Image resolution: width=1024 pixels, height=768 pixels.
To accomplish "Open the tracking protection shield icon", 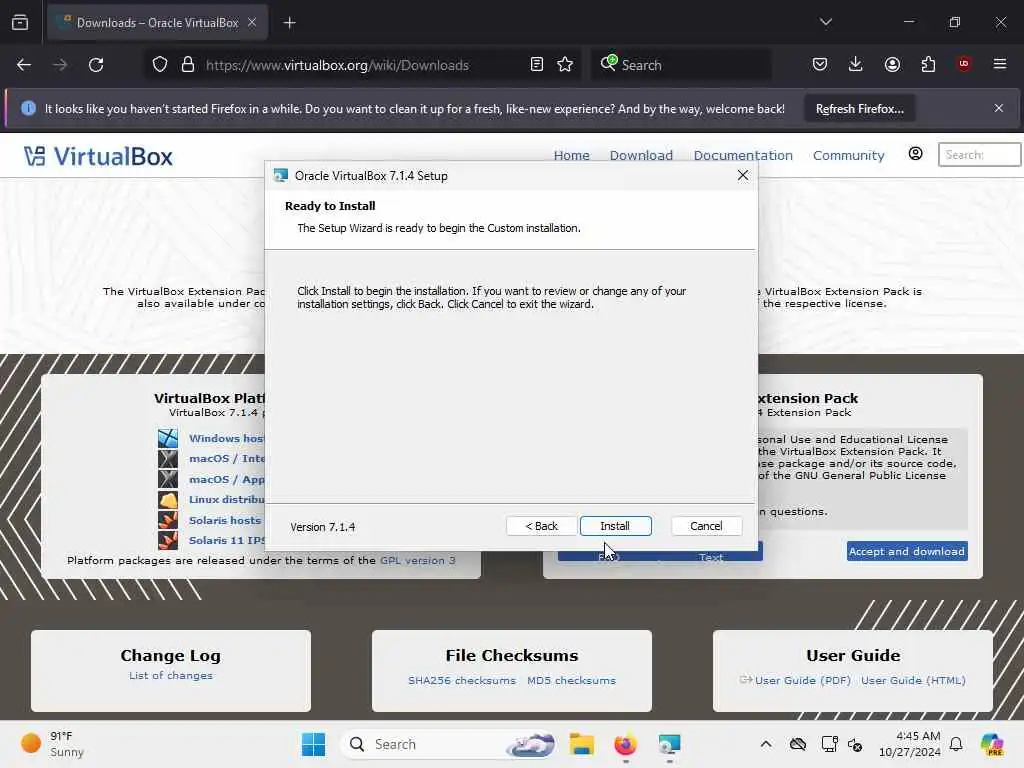I will point(160,65).
